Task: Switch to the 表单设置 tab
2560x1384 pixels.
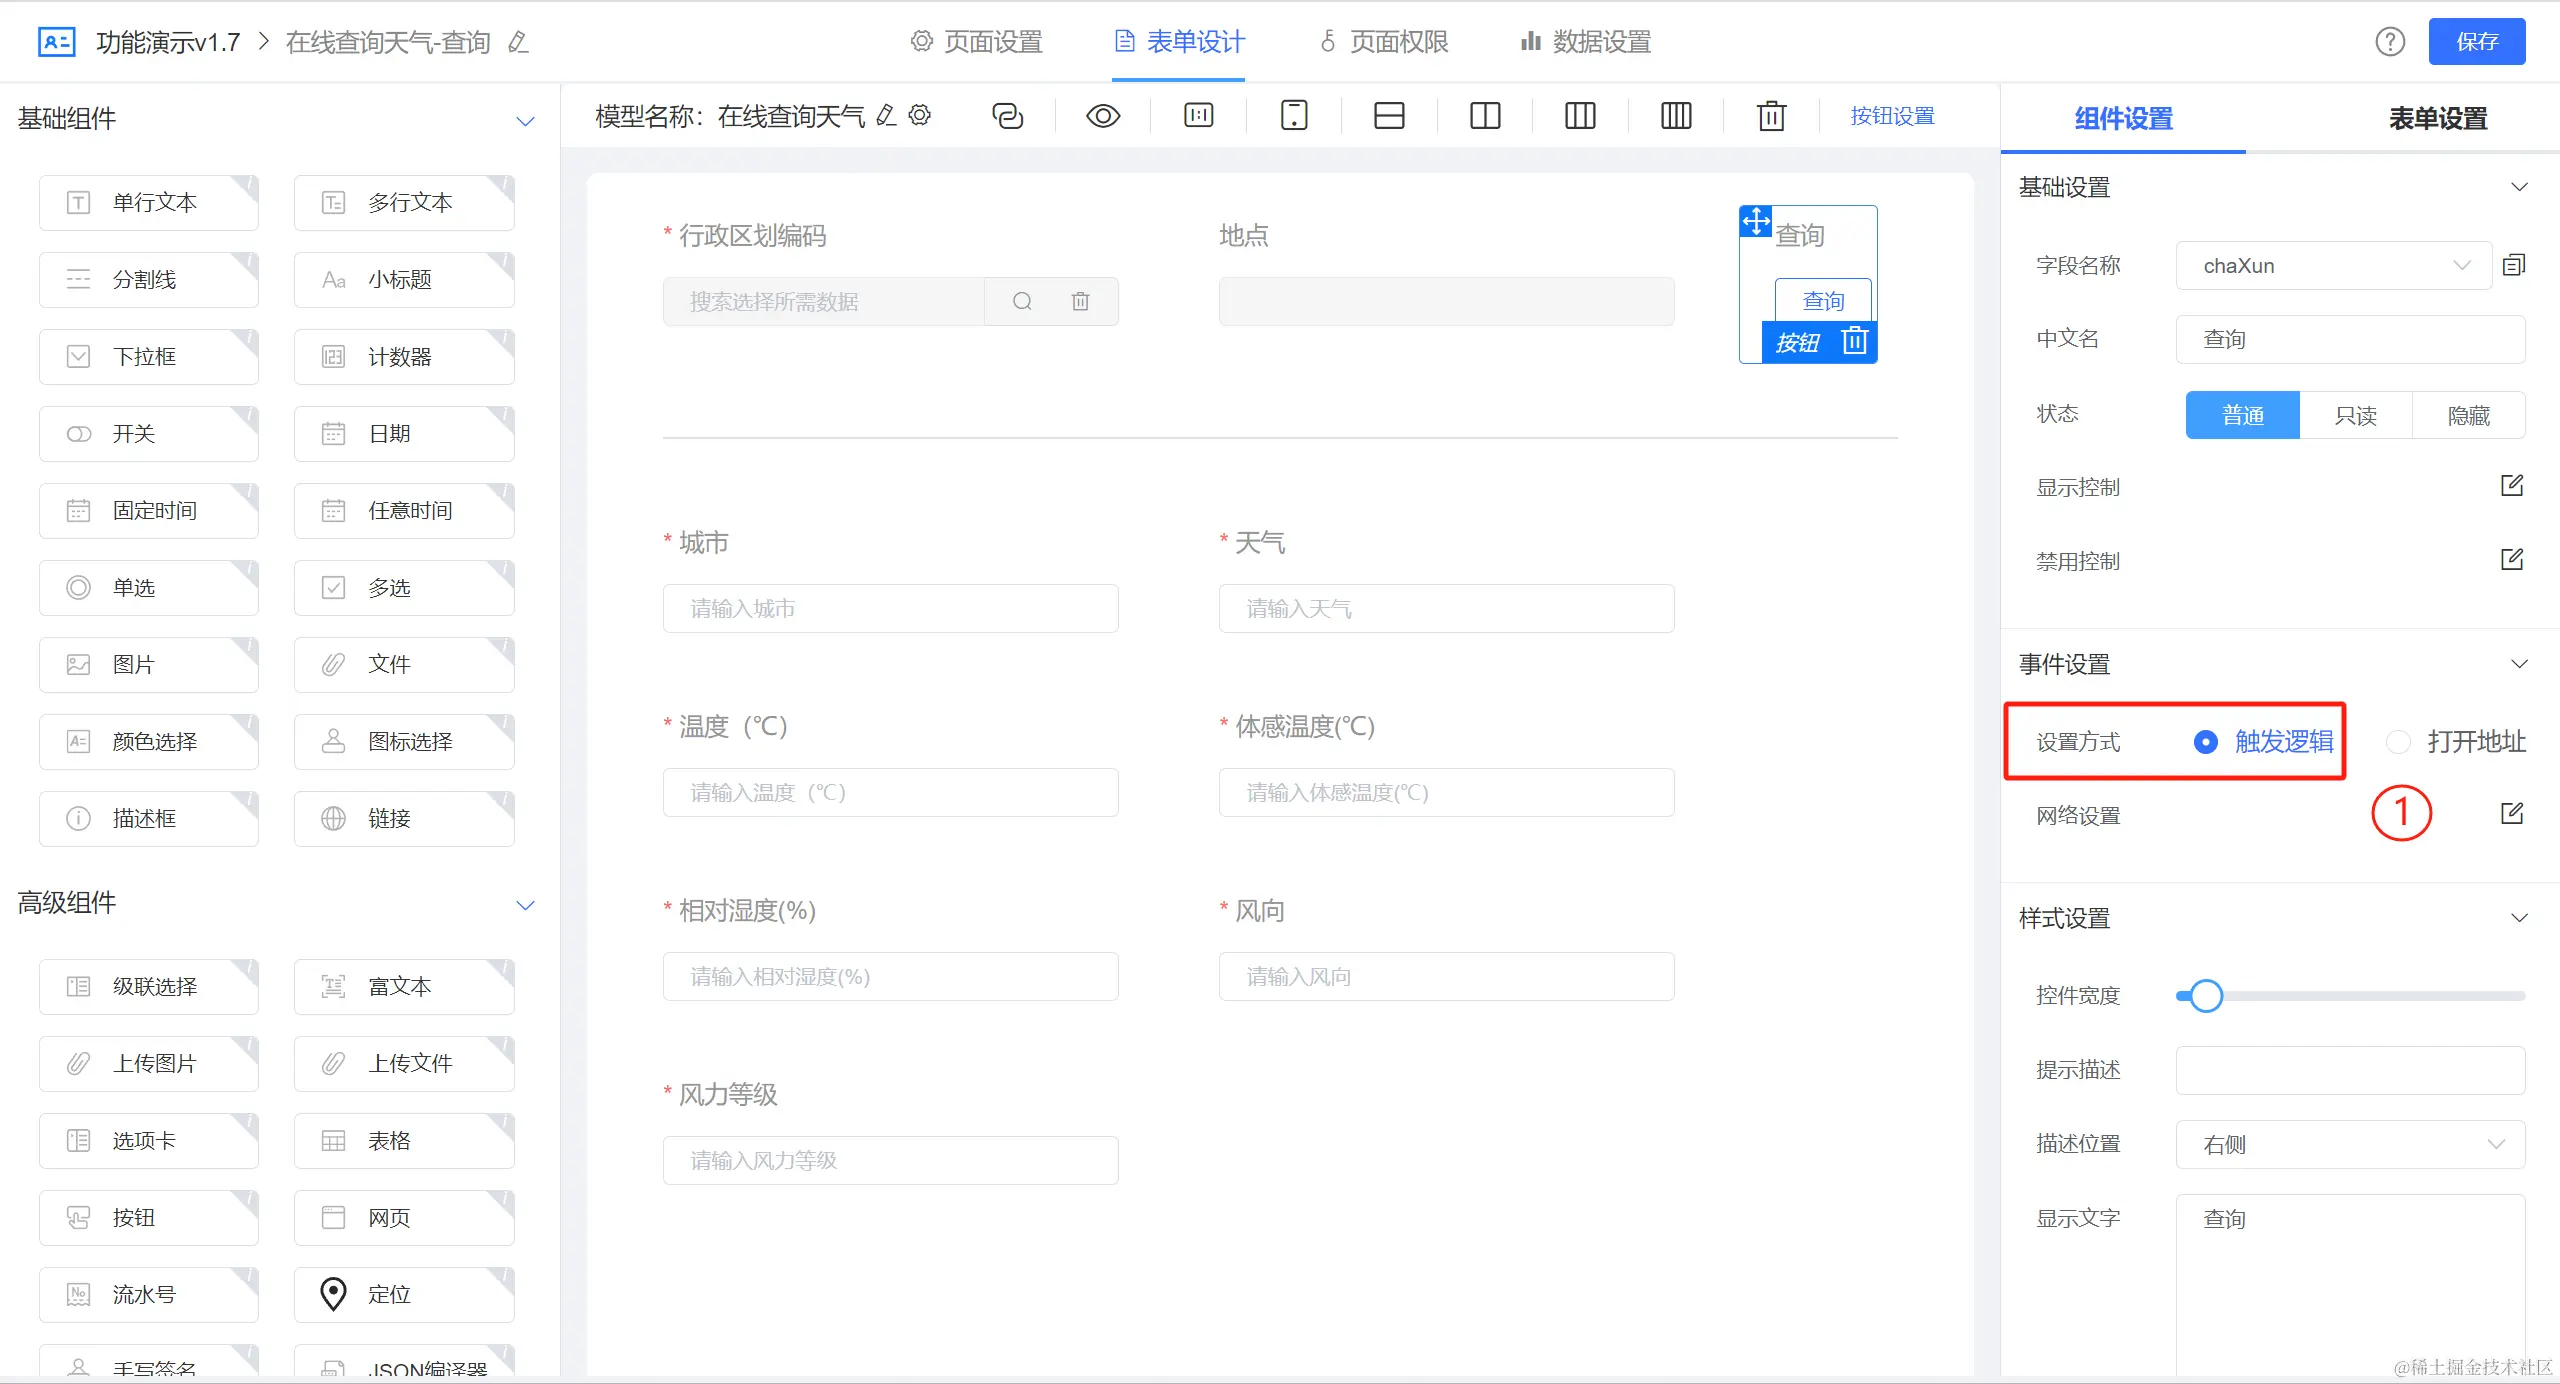Action: [x=2437, y=119]
